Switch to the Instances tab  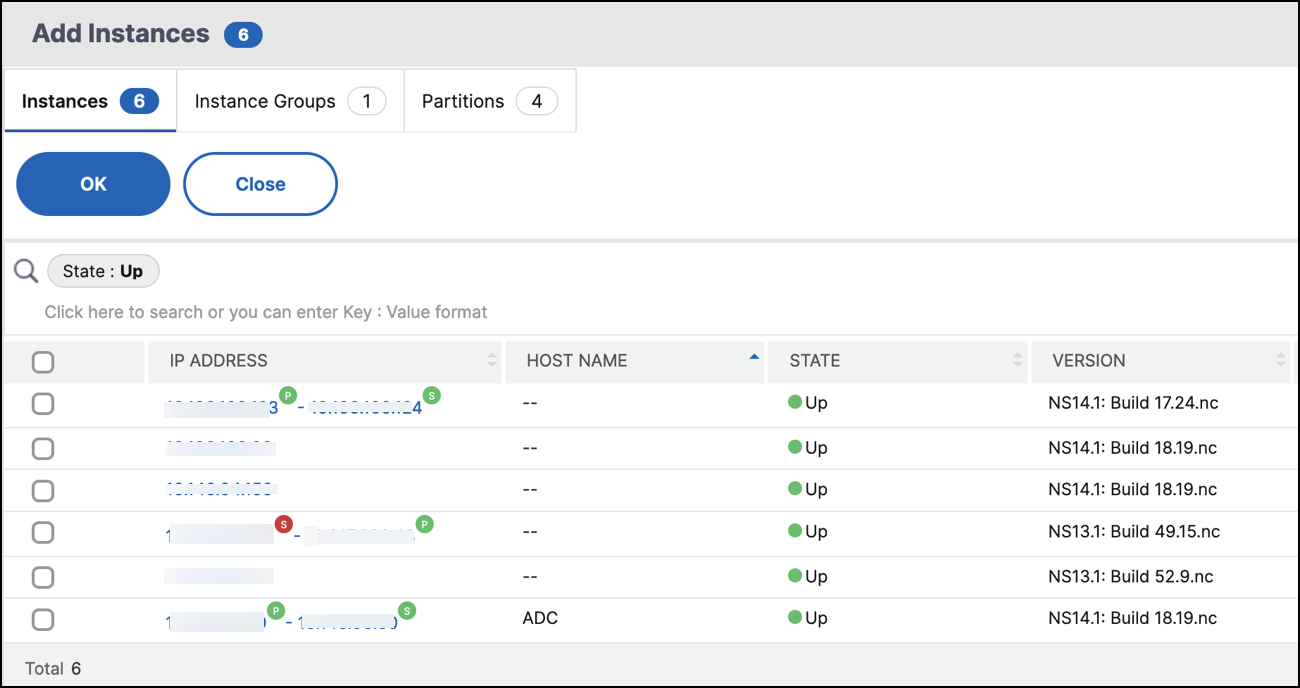point(90,101)
